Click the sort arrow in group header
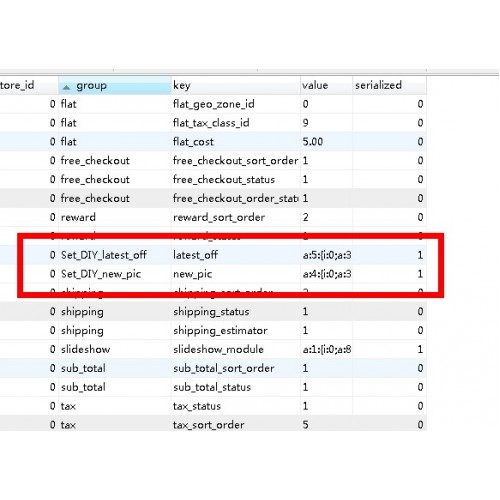Screen dimensions: 500x500 coord(66,87)
